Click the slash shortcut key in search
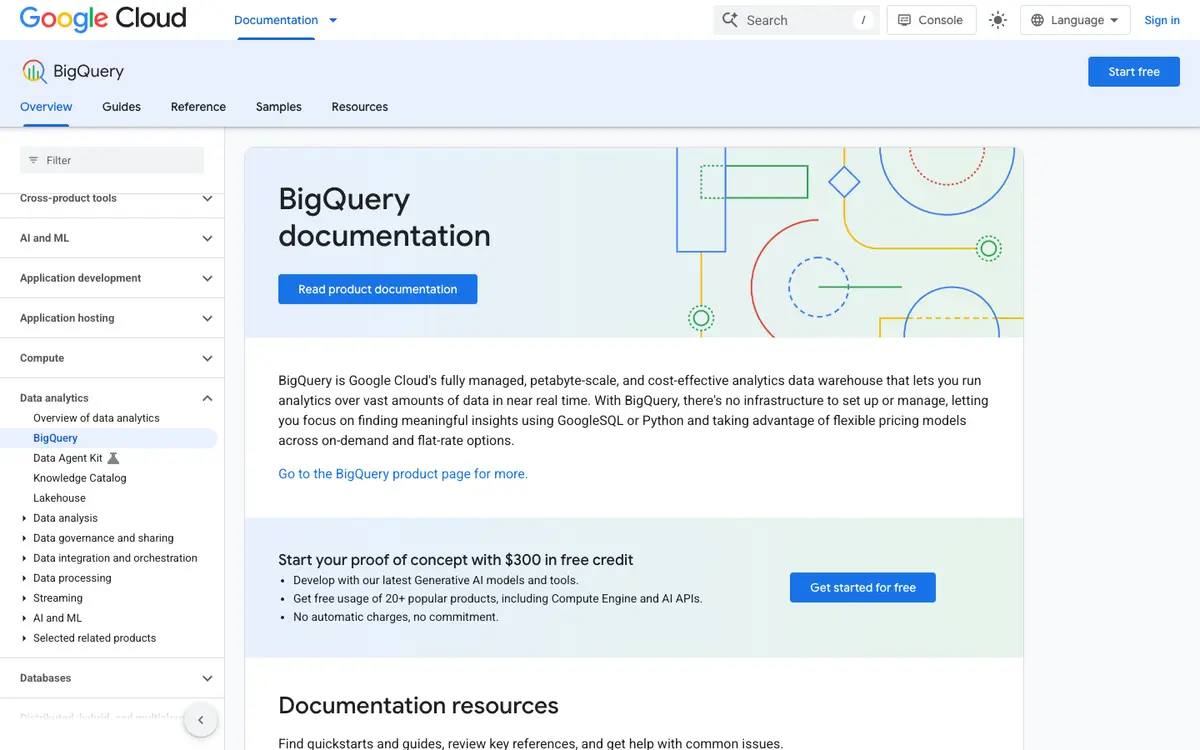1200x750 pixels. (x=863, y=20)
